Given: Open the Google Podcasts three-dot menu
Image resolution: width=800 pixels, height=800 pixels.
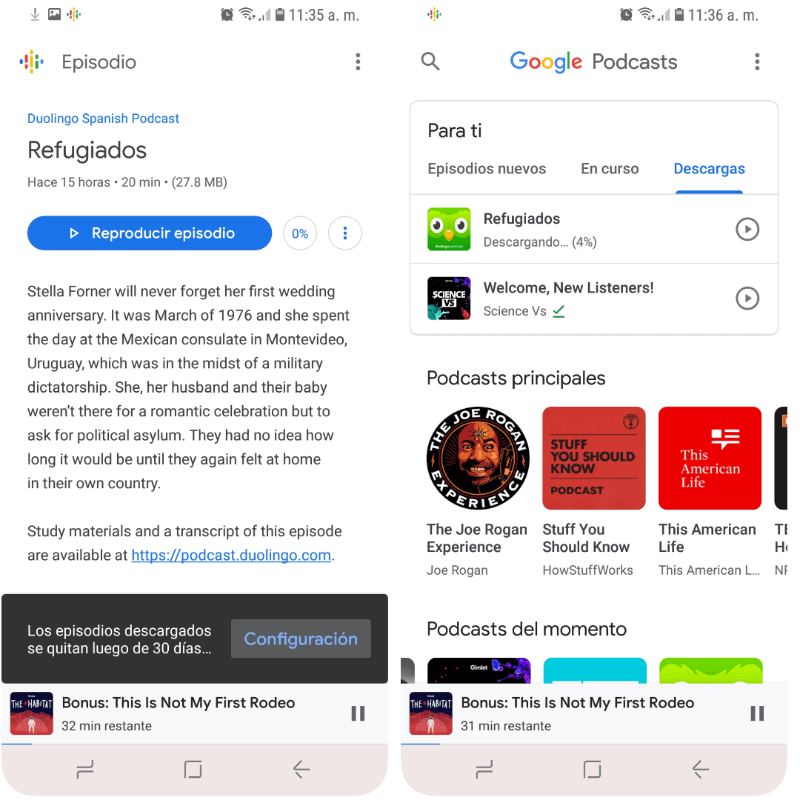Looking at the screenshot, I should (757, 62).
